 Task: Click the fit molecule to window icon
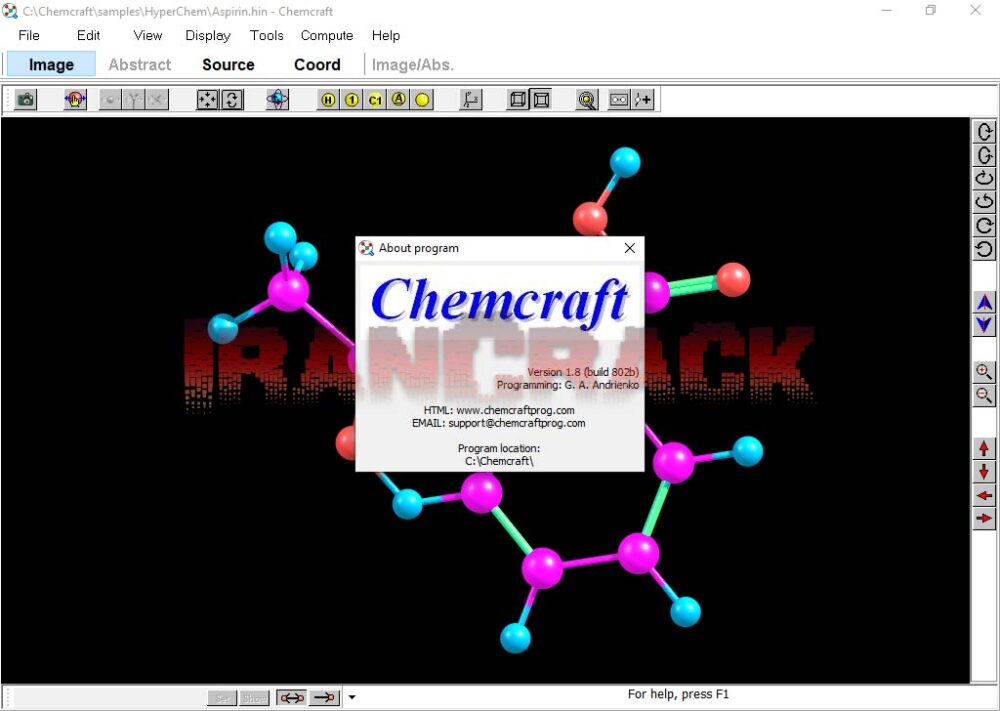pyautogui.click(x=207, y=100)
